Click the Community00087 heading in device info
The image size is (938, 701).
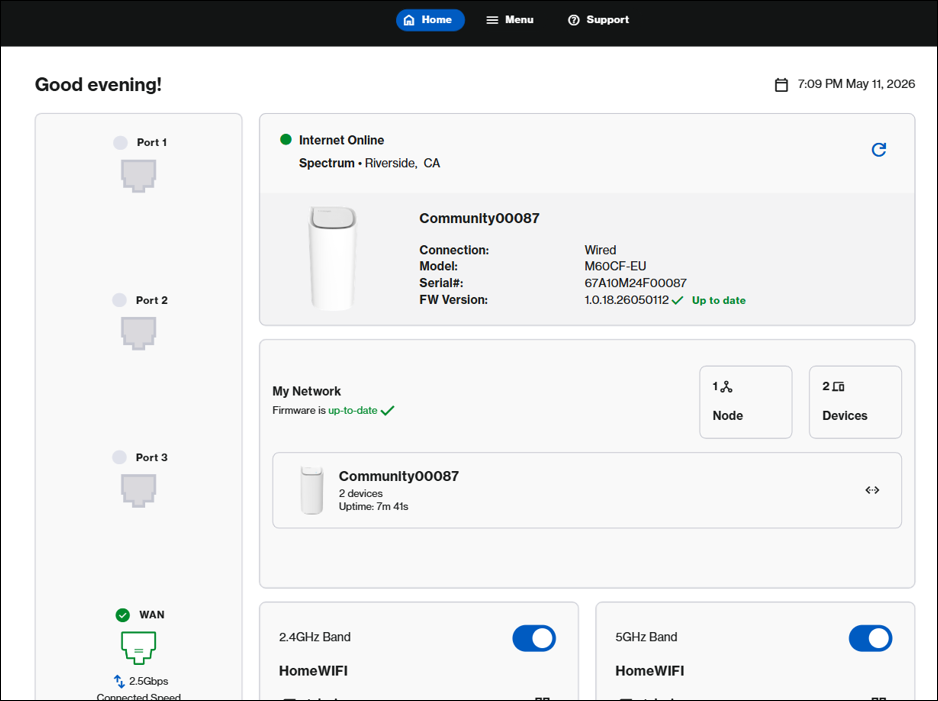coord(479,218)
